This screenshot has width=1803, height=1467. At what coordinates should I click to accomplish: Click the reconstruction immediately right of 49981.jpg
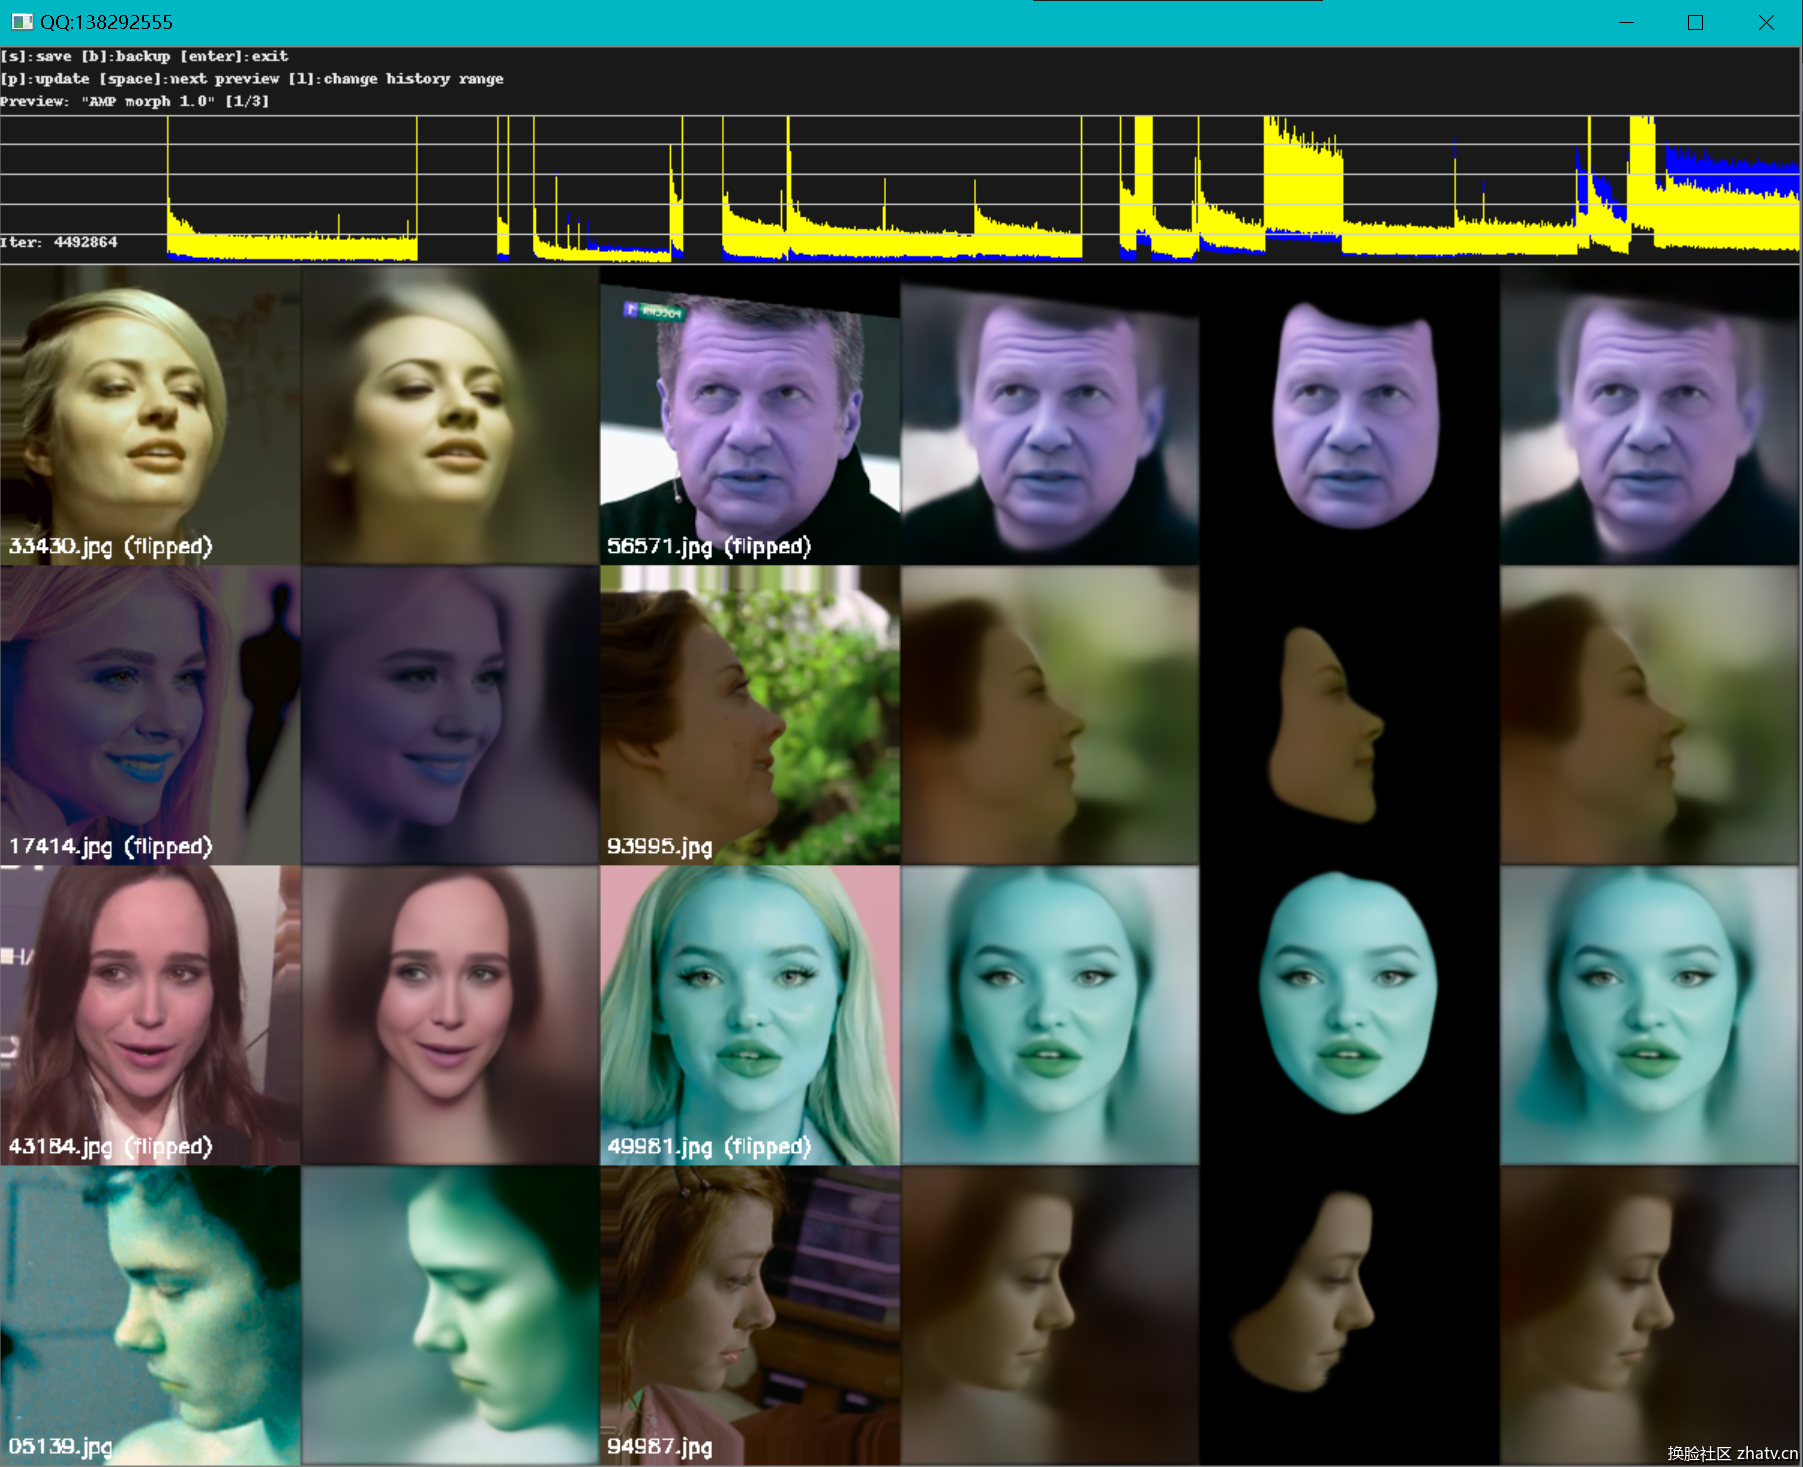1050,1015
